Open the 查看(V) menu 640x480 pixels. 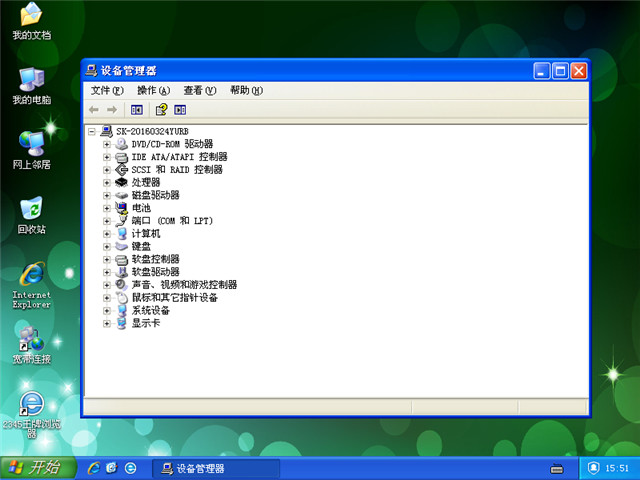click(200, 91)
